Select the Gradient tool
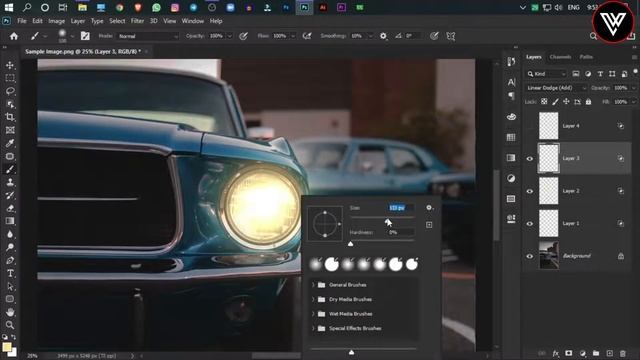Image resolution: width=640 pixels, height=360 pixels. point(10,221)
